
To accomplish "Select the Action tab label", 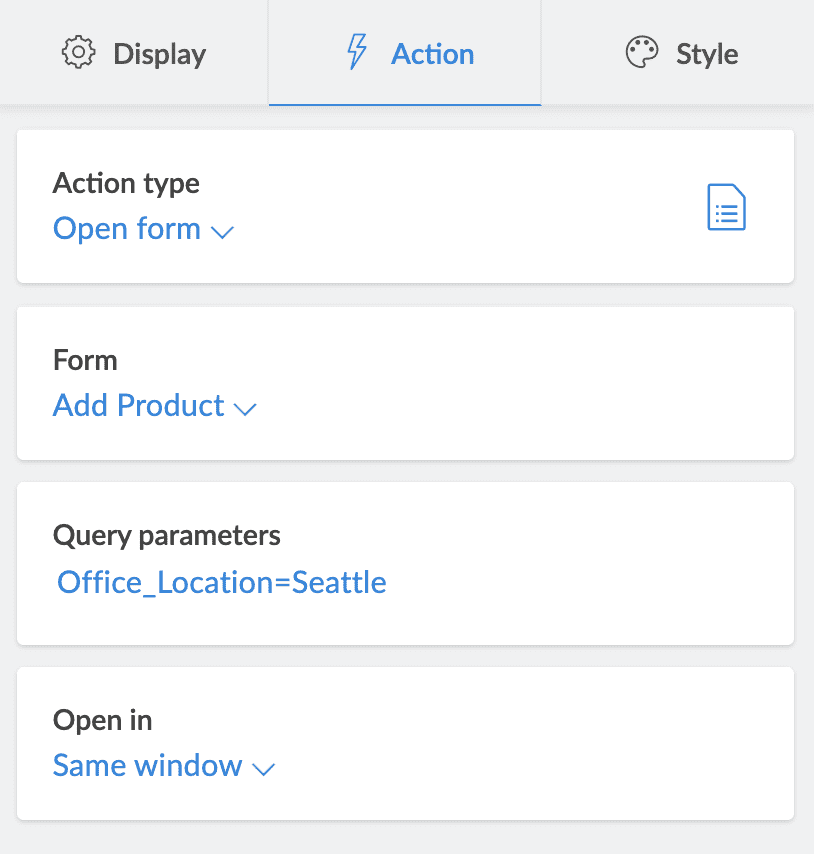I will [x=432, y=53].
